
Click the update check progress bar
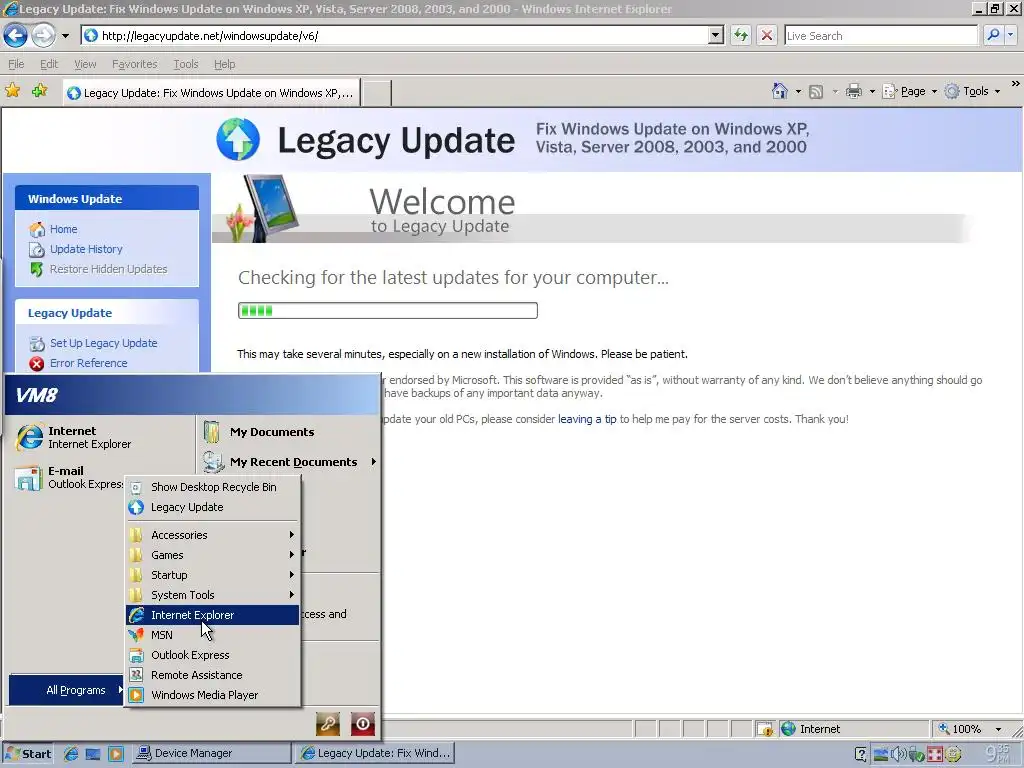tap(388, 310)
